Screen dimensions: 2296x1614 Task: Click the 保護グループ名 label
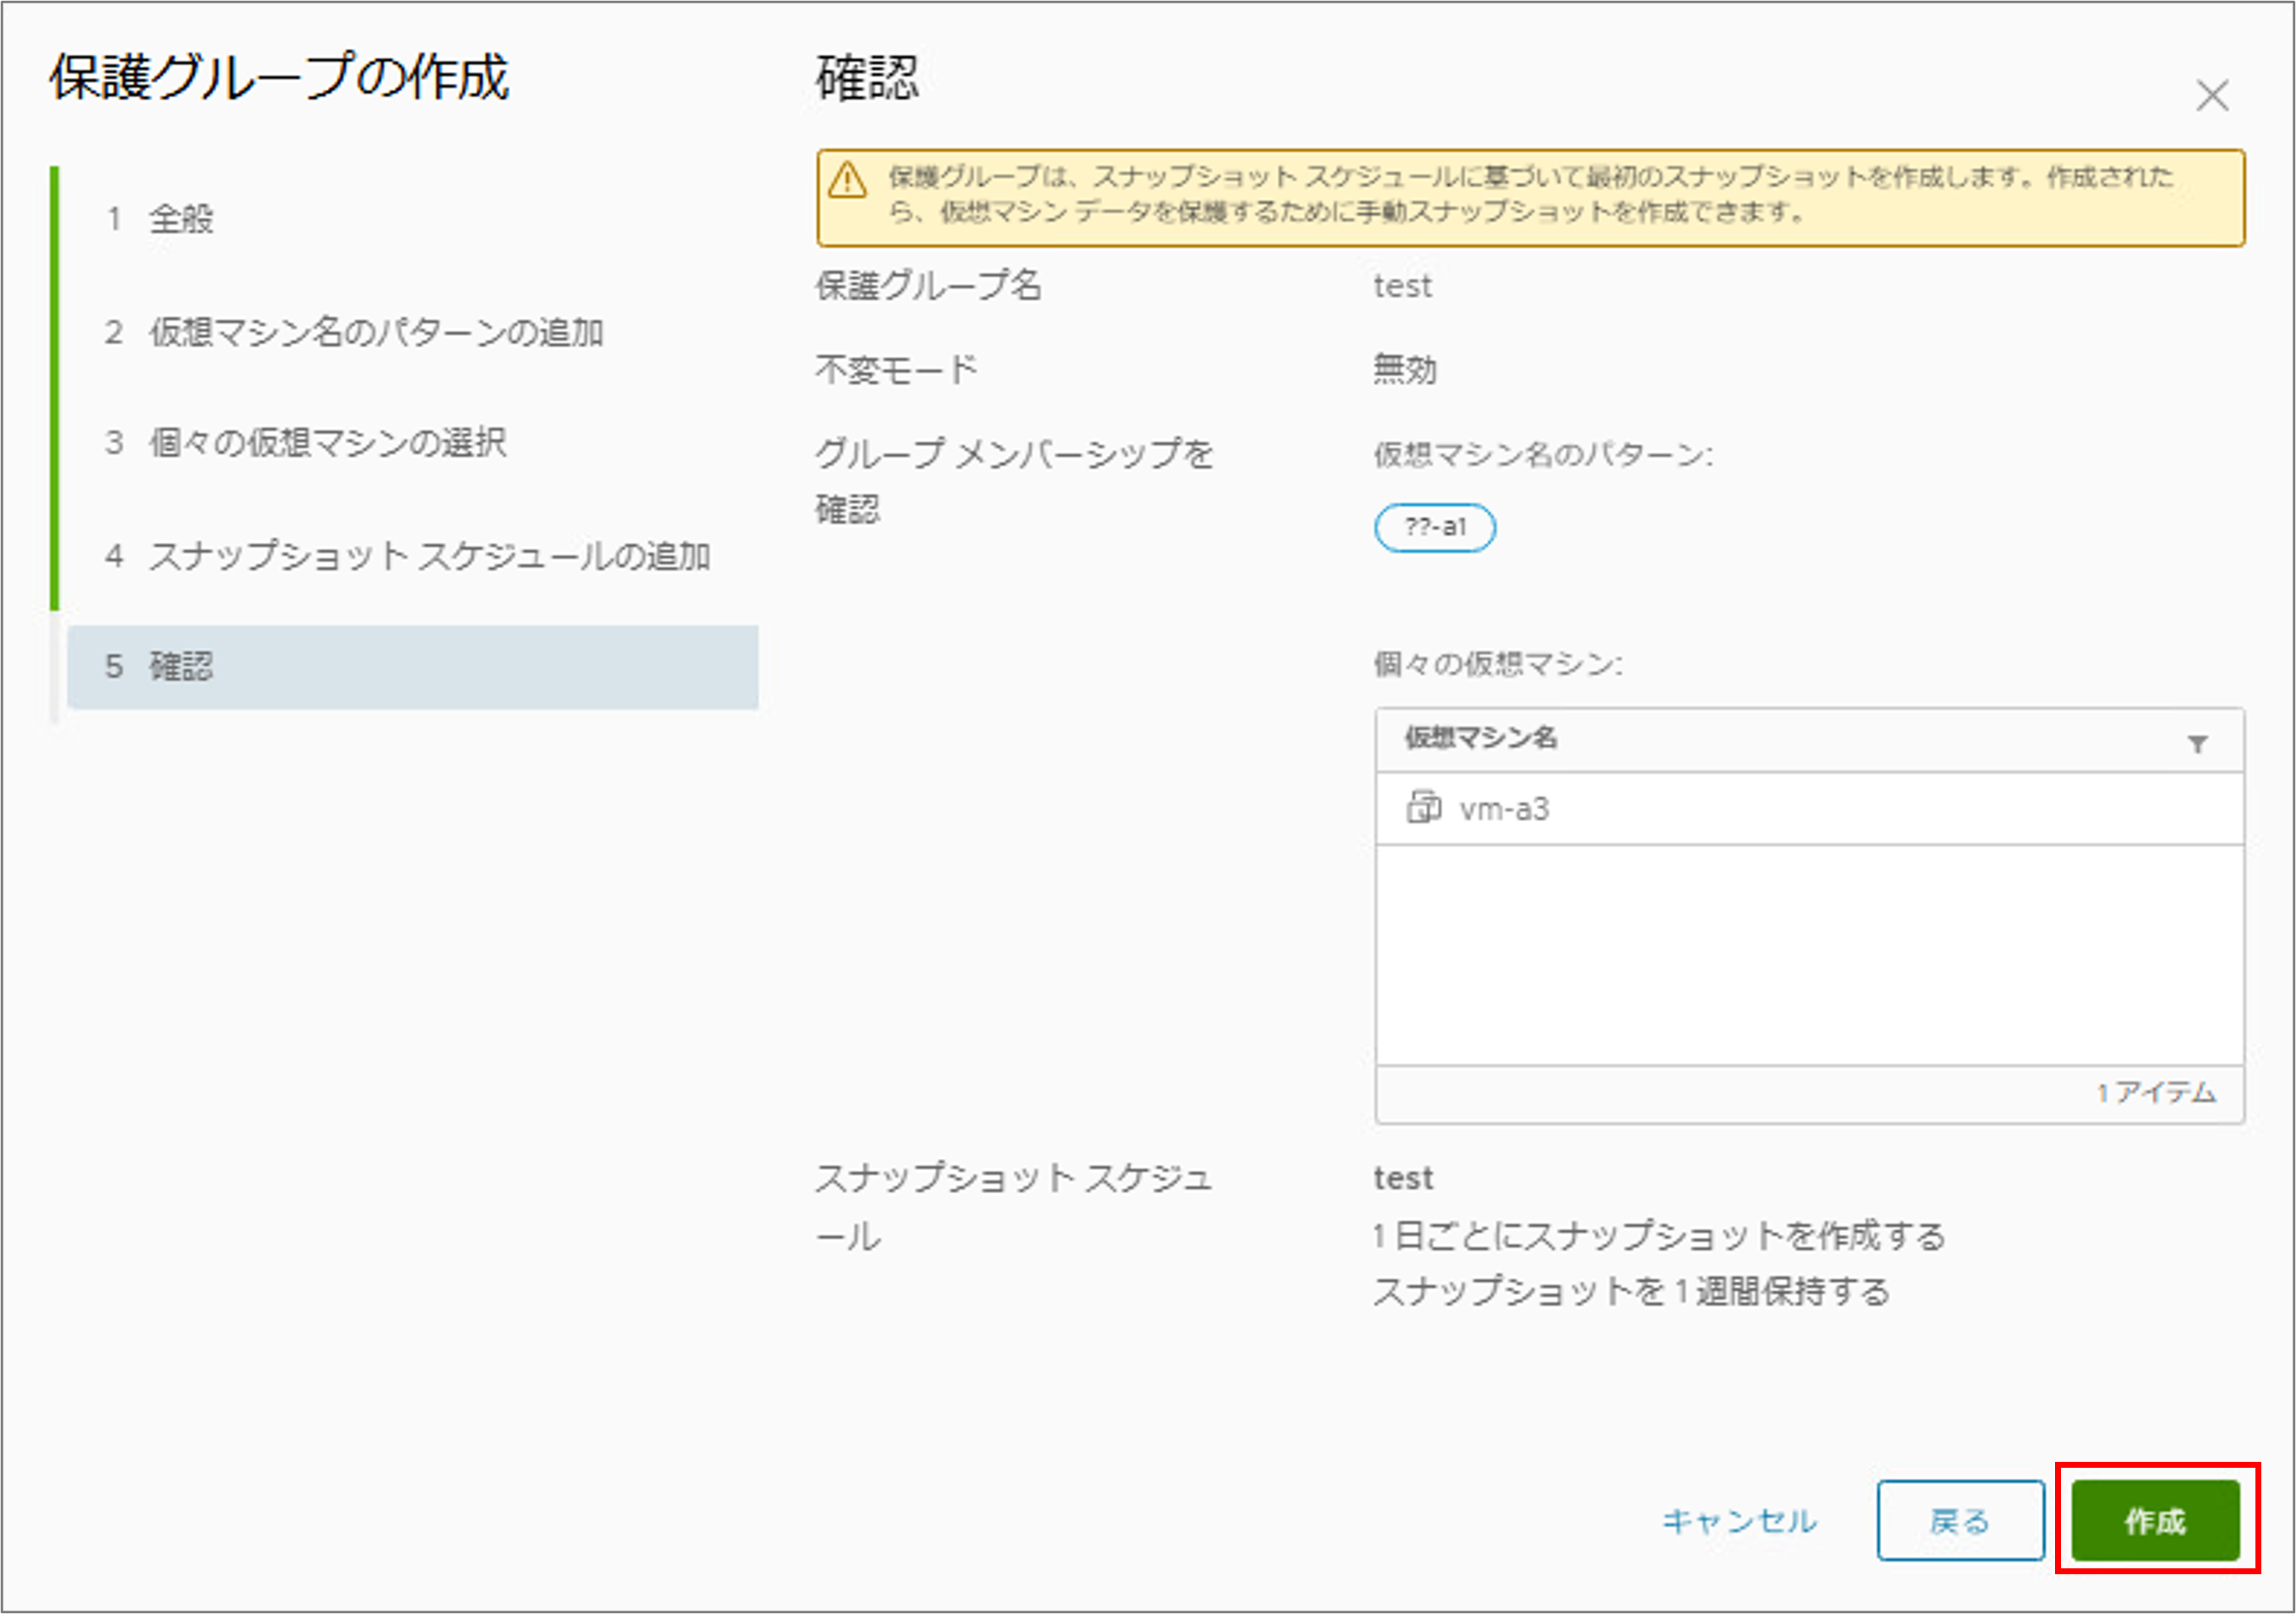(x=928, y=286)
